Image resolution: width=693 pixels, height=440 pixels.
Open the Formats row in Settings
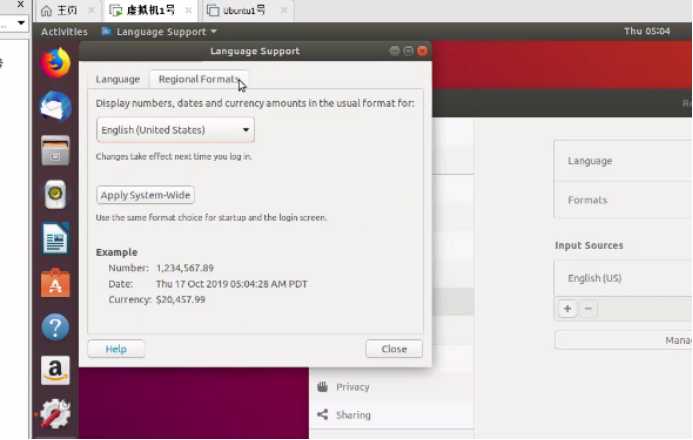[623, 200]
